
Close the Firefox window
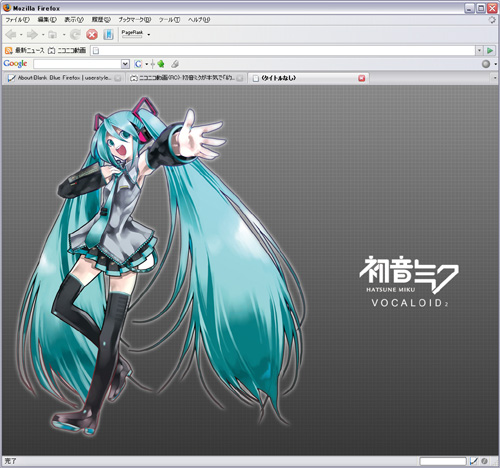click(492, 8)
